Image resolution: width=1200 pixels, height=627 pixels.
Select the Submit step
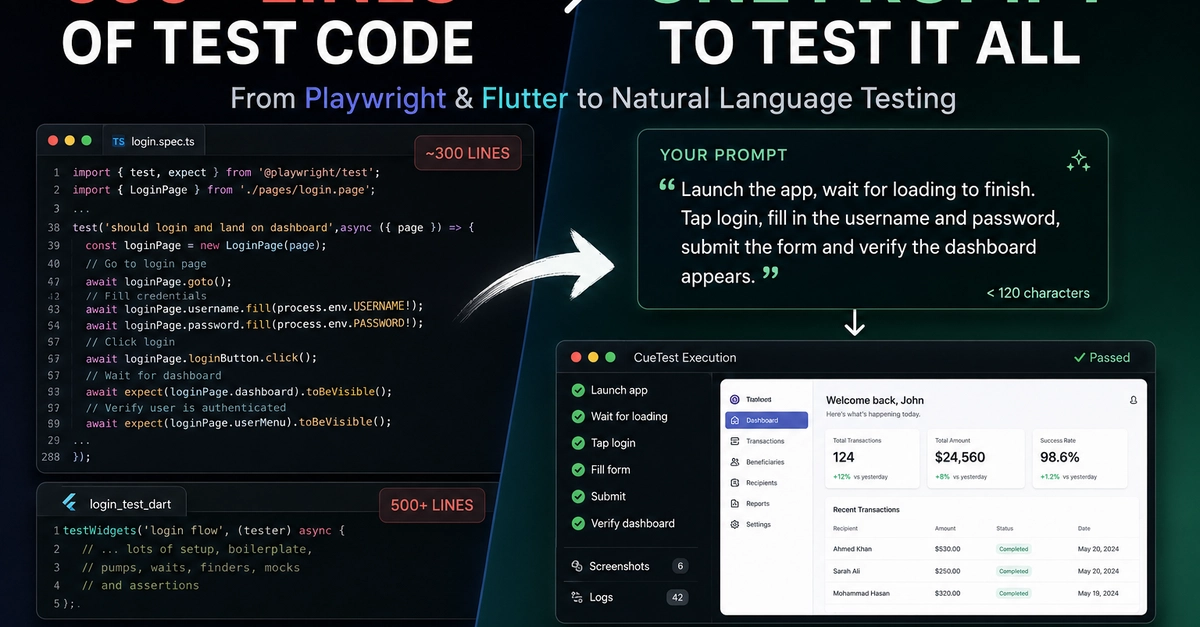(598, 496)
